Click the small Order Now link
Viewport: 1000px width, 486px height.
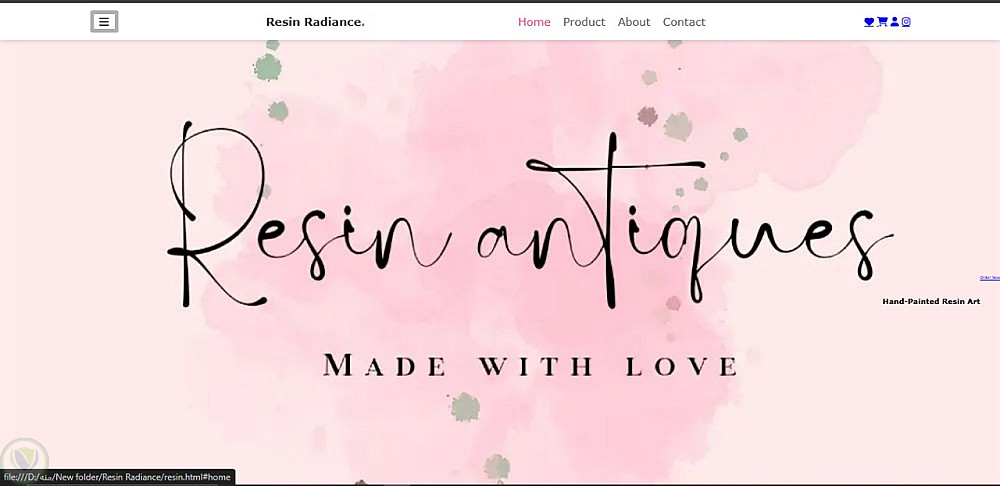(x=990, y=277)
